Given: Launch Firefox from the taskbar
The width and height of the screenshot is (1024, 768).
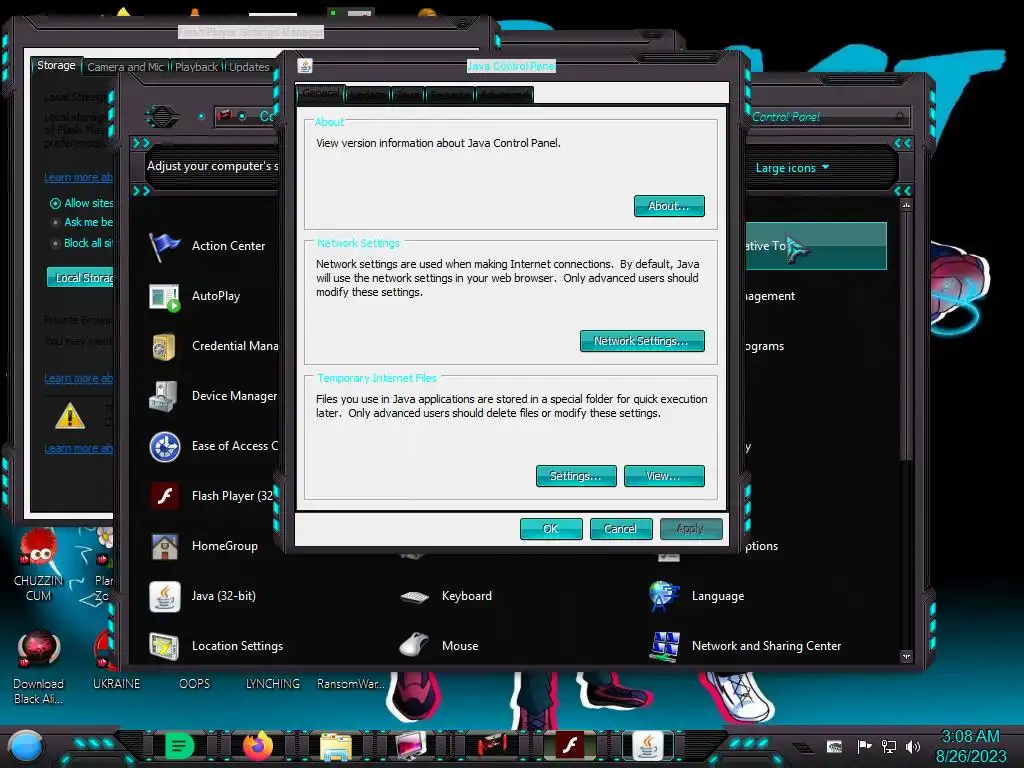Looking at the screenshot, I should click(257, 746).
